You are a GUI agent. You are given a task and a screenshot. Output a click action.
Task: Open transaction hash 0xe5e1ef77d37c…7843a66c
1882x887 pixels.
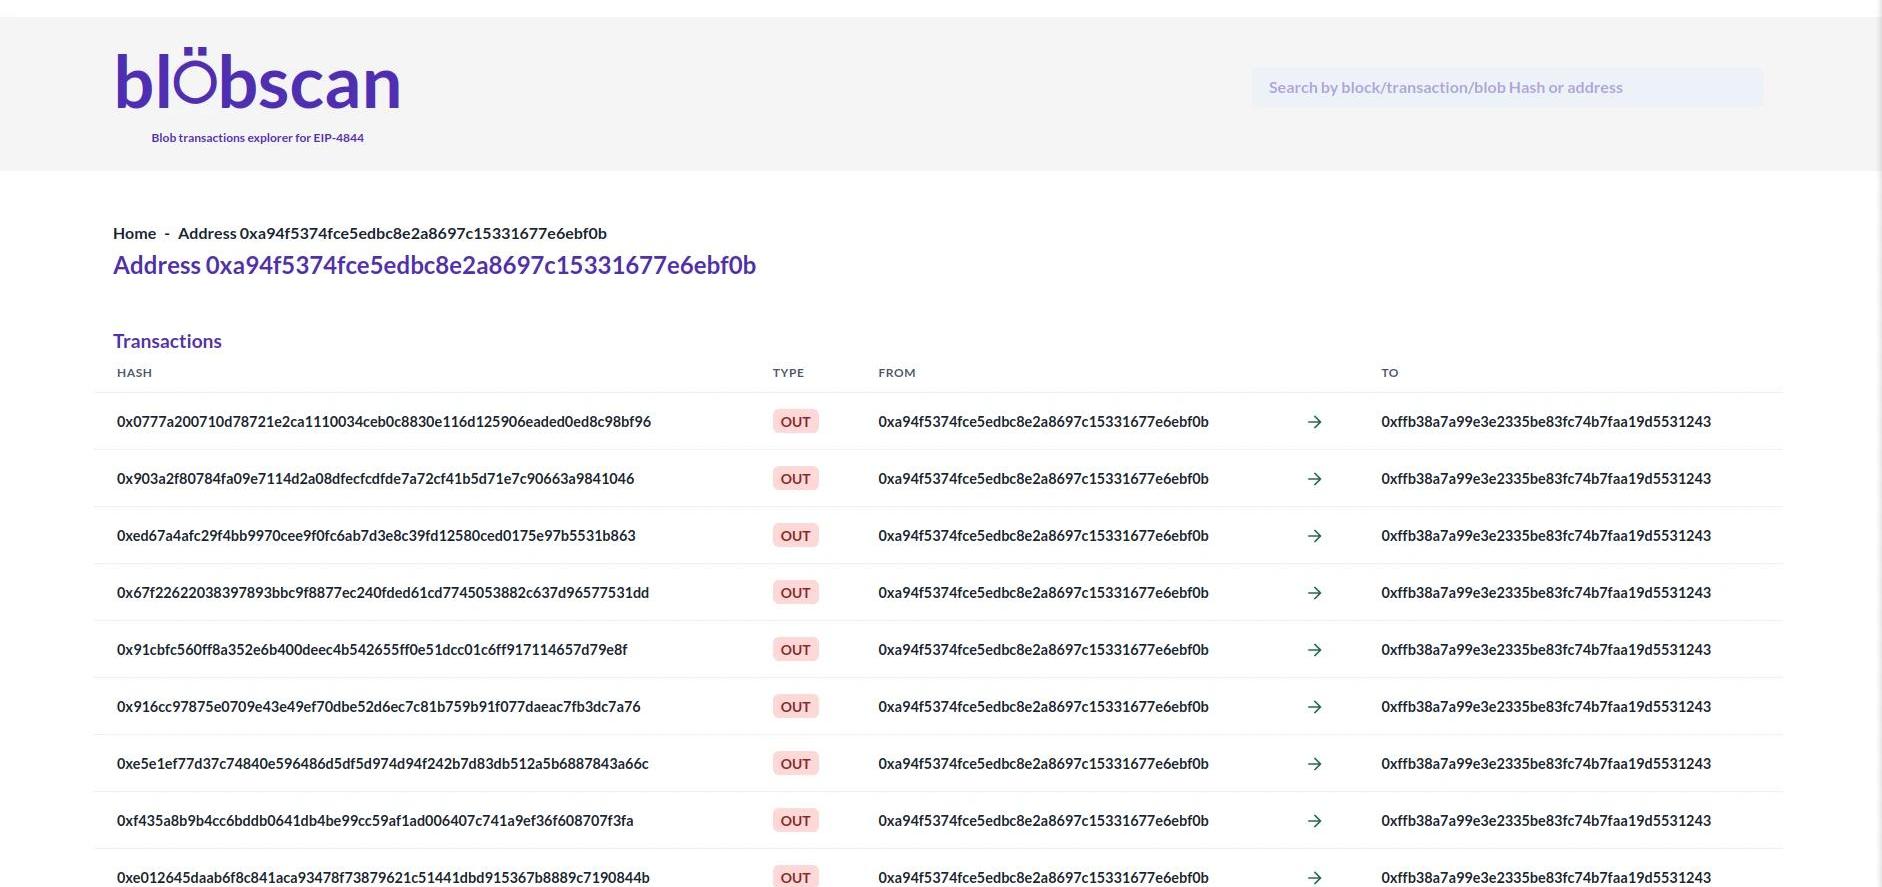point(383,764)
